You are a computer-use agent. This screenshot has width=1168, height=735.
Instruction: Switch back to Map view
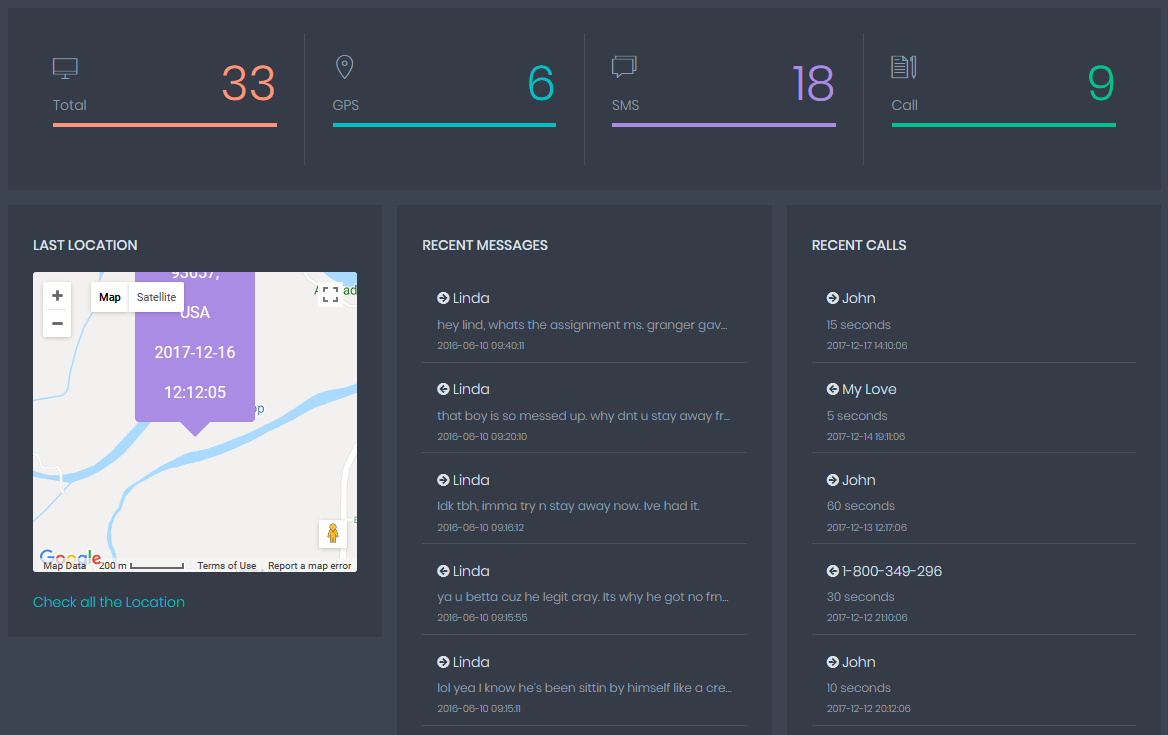coord(110,296)
